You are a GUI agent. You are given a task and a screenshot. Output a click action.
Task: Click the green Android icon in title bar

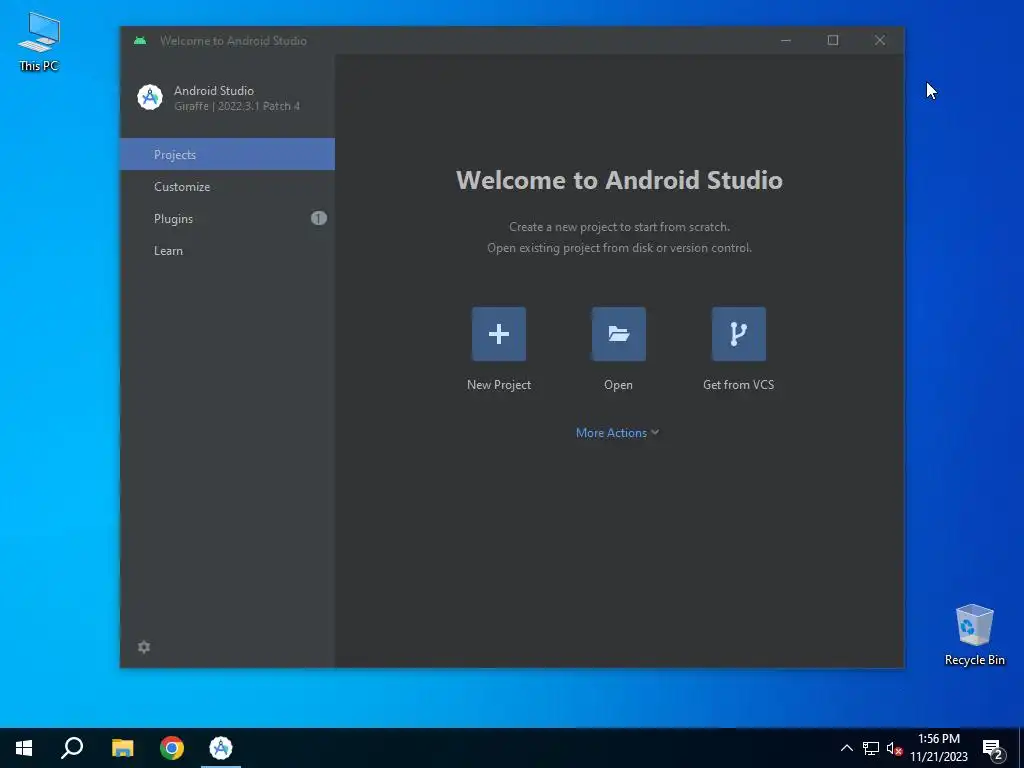click(x=140, y=40)
